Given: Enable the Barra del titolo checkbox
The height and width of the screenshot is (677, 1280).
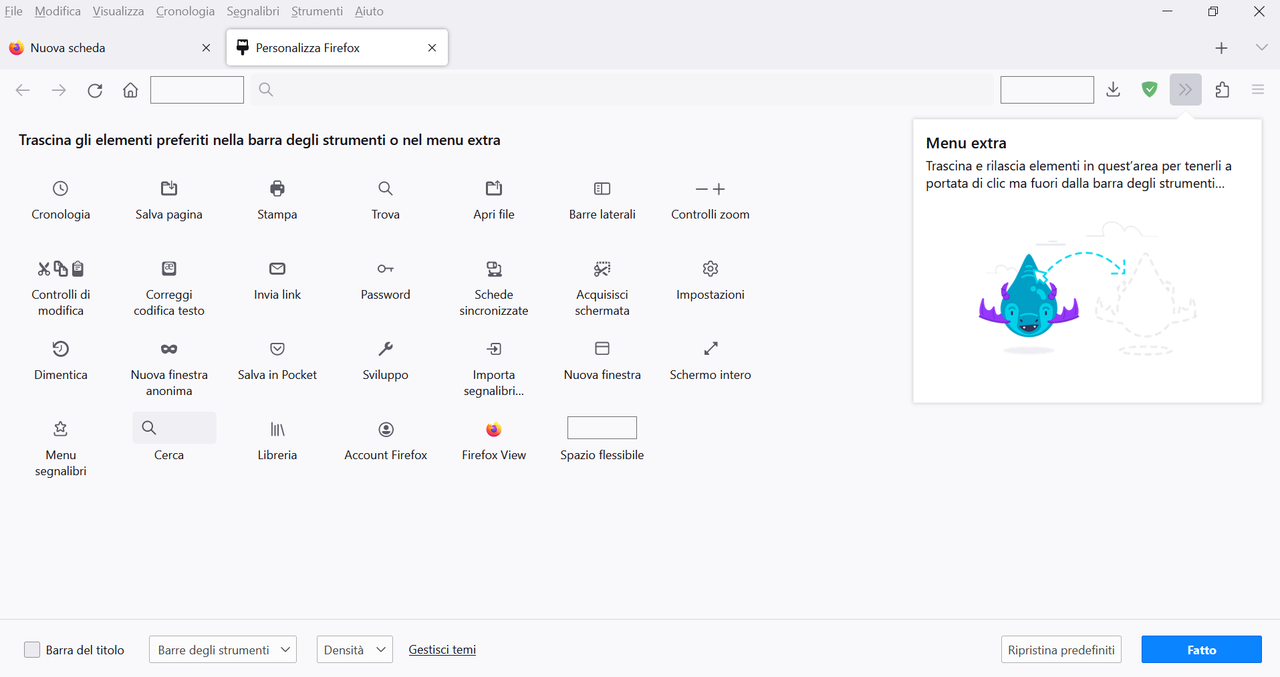Looking at the screenshot, I should (32, 649).
